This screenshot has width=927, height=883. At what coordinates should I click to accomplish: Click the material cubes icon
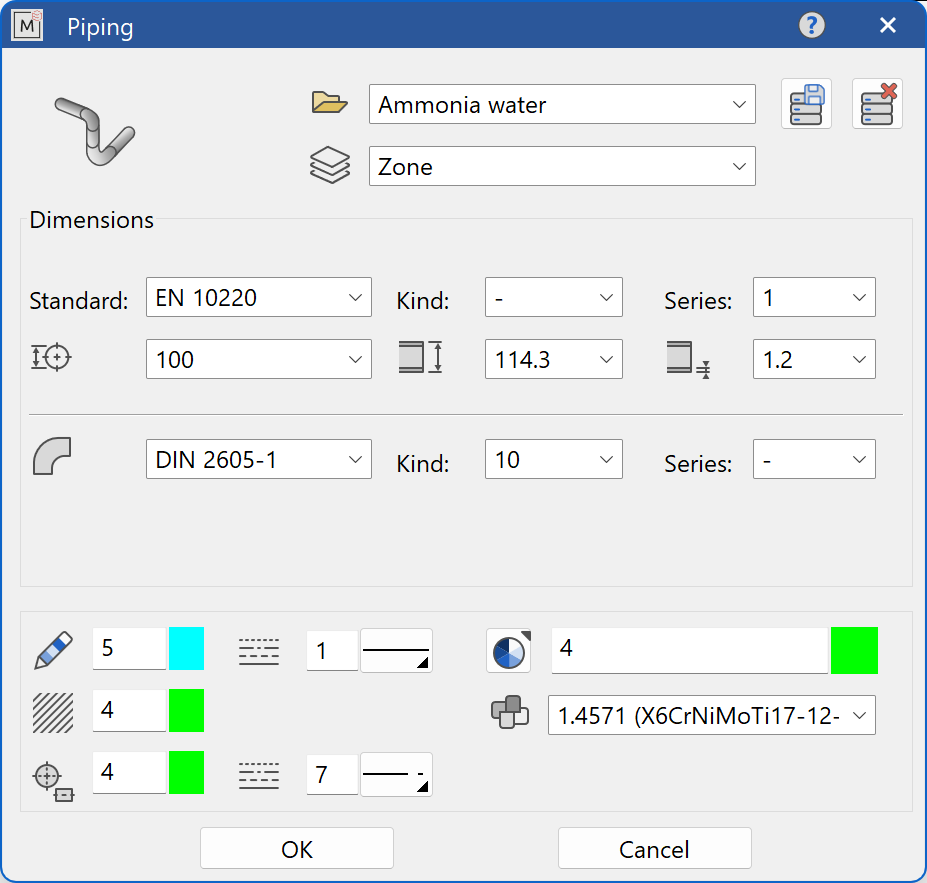[510, 713]
